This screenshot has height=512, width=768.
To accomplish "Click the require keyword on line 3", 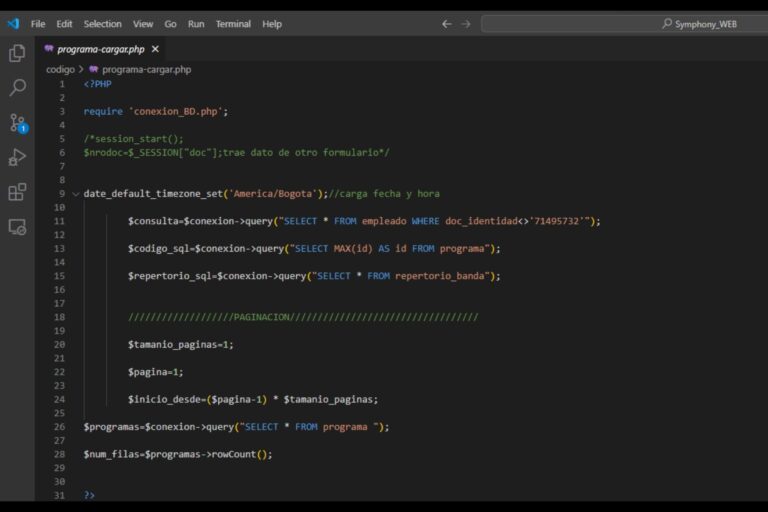I will coord(103,112).
